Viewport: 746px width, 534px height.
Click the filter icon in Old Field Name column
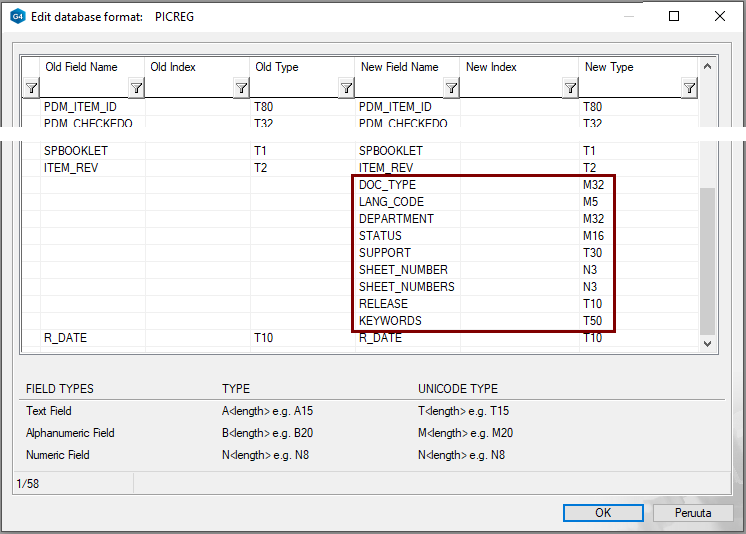[136, 88]
